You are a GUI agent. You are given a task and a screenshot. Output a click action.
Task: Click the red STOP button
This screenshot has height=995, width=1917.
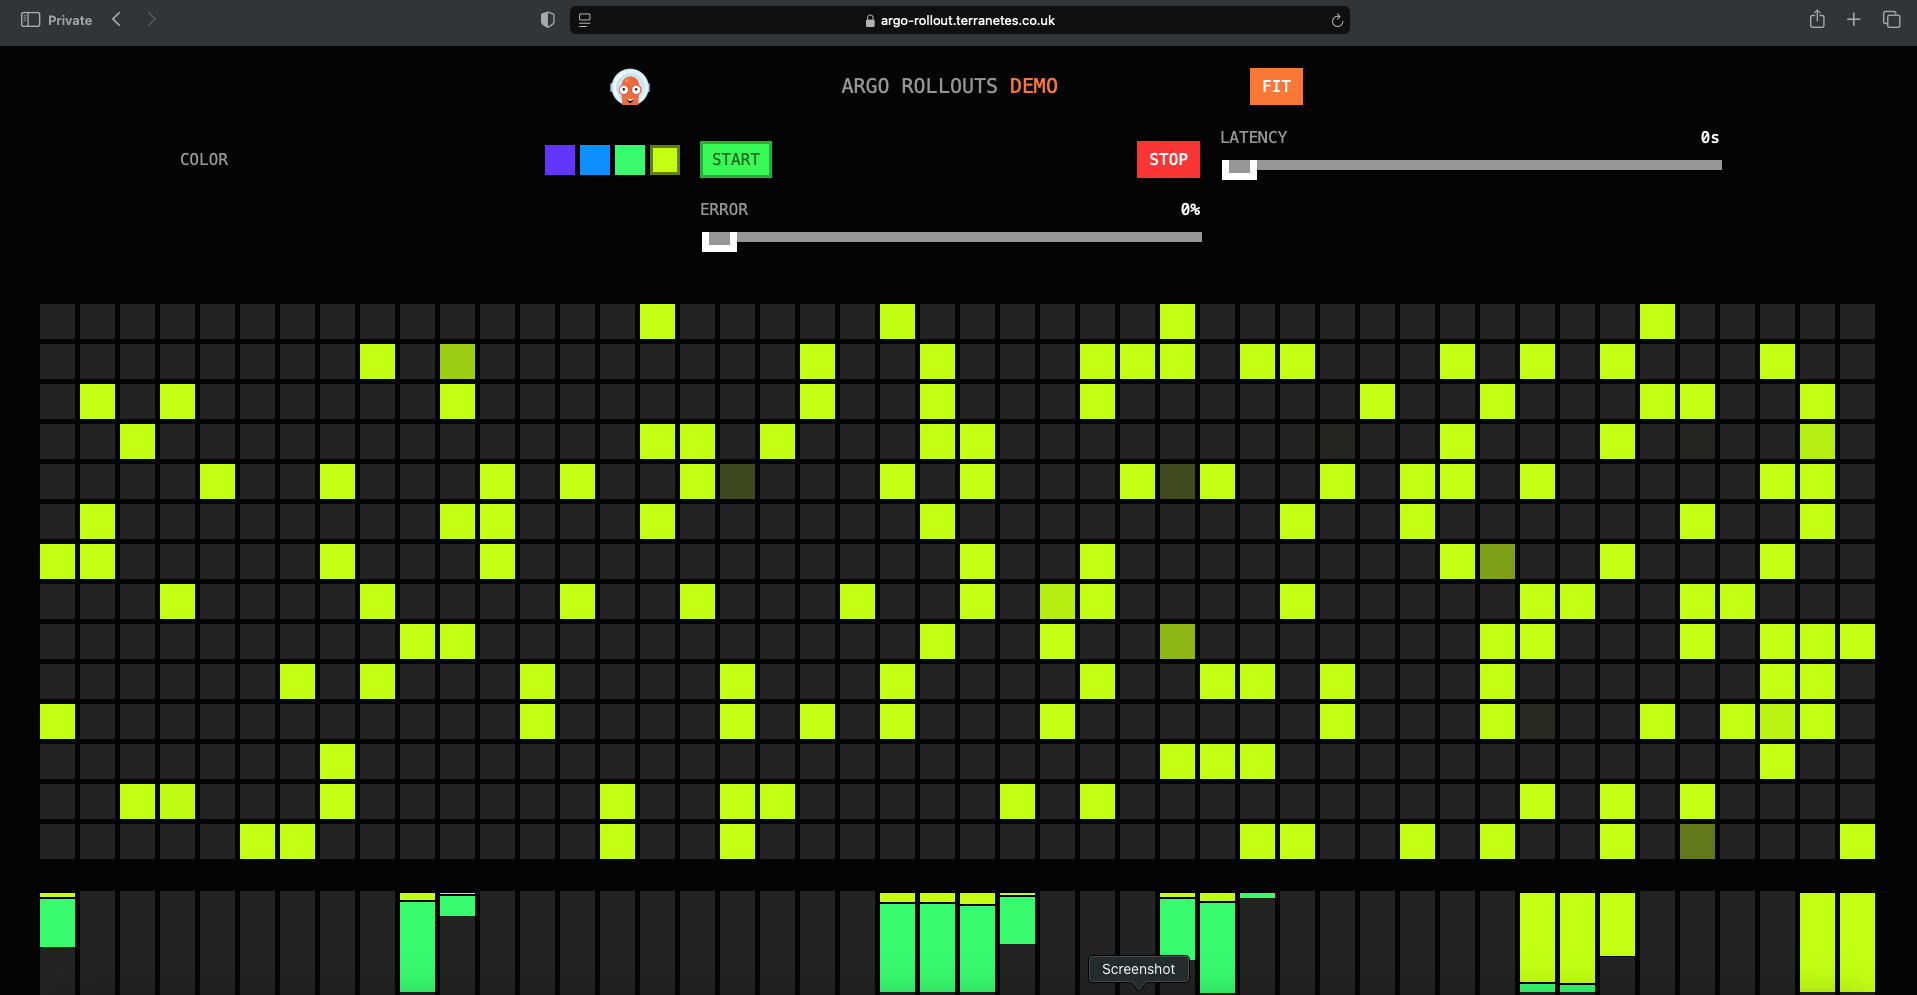coord(1168,160)
